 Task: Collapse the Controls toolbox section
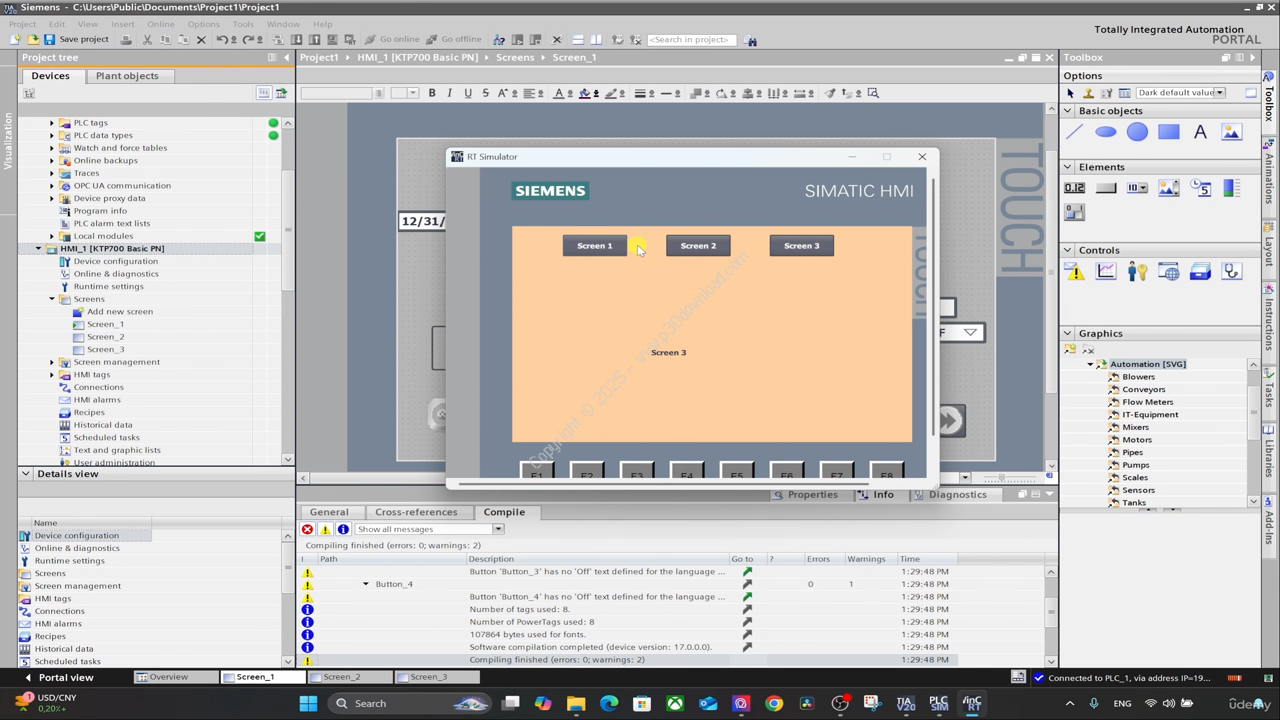[x=1068, y=250]
